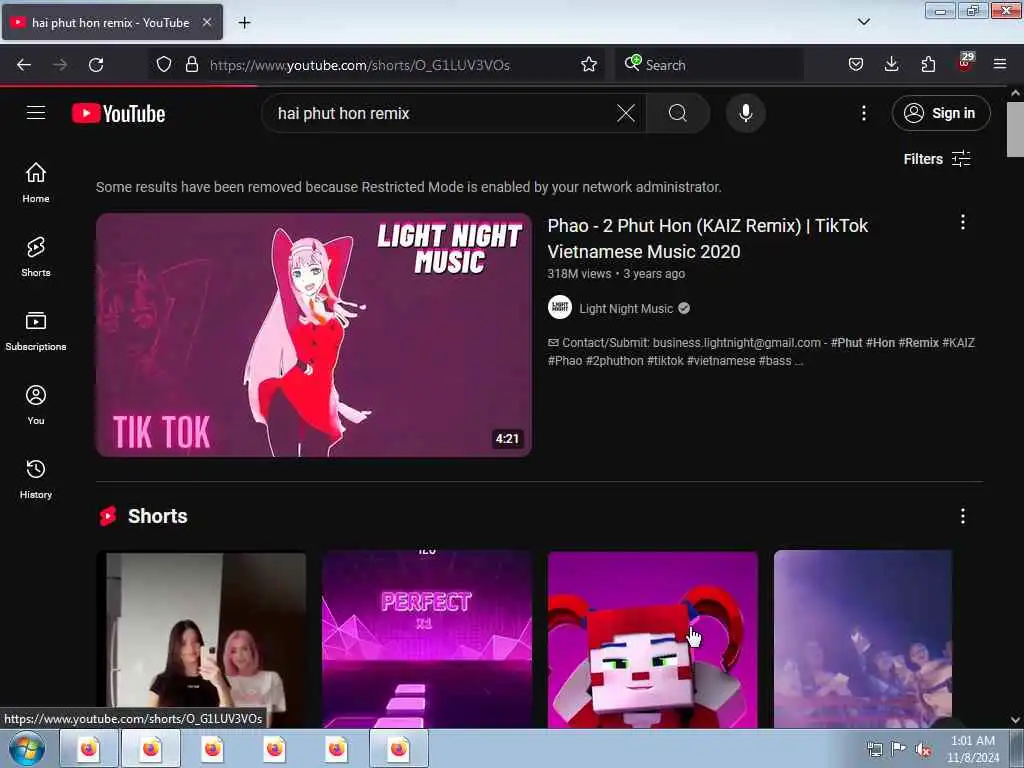Clear the search query with the X icon
This screenshot has width=1024, height=768.
pyautogui.click(x=626, y=114)
